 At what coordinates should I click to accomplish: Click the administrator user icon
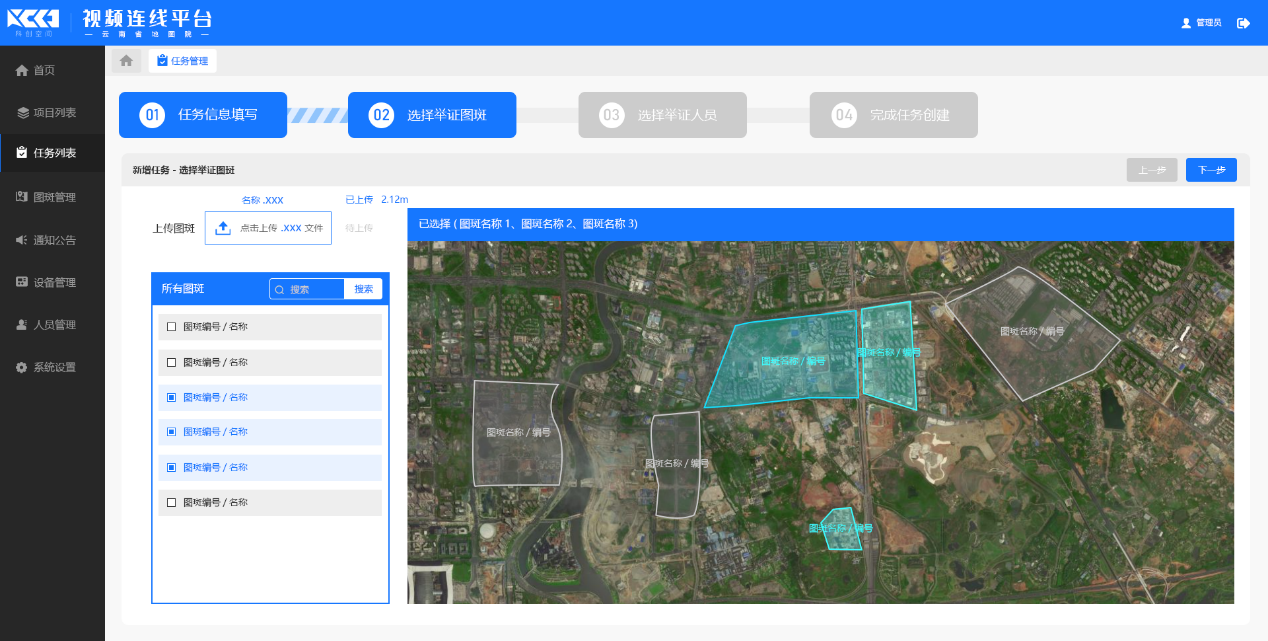tap(1186, 23)
